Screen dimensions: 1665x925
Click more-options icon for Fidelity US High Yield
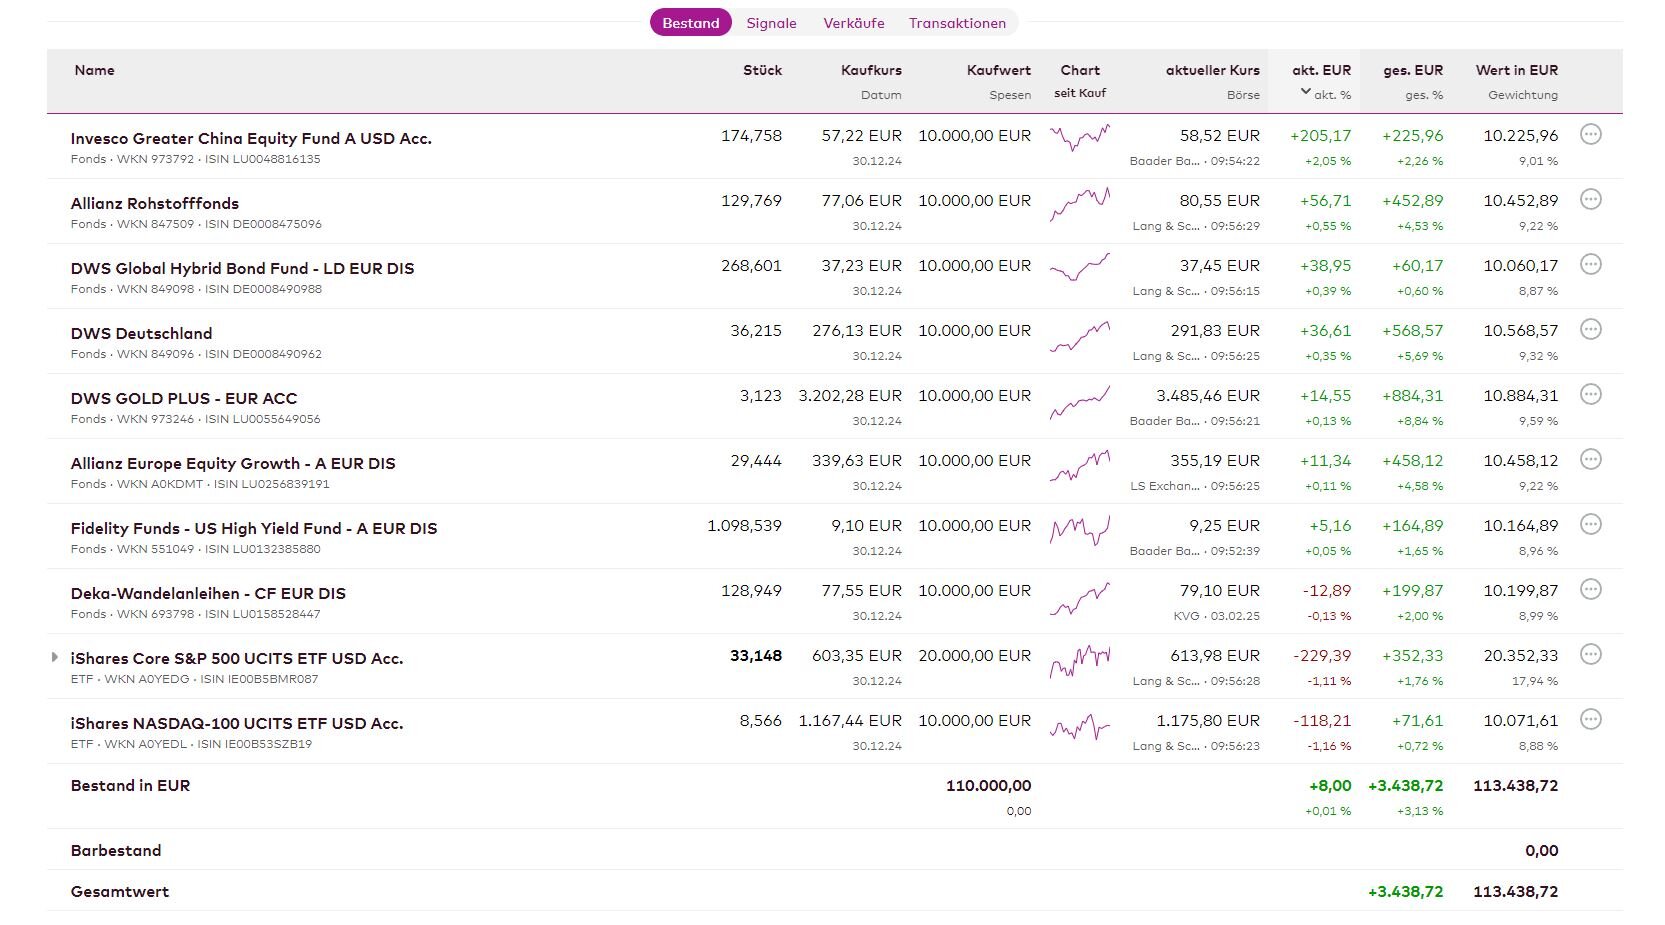(1590, 524)
